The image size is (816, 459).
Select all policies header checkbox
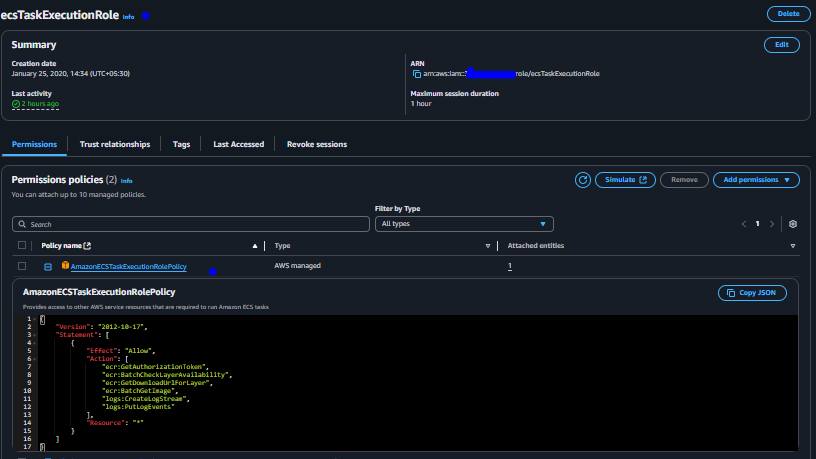(22, 245)
